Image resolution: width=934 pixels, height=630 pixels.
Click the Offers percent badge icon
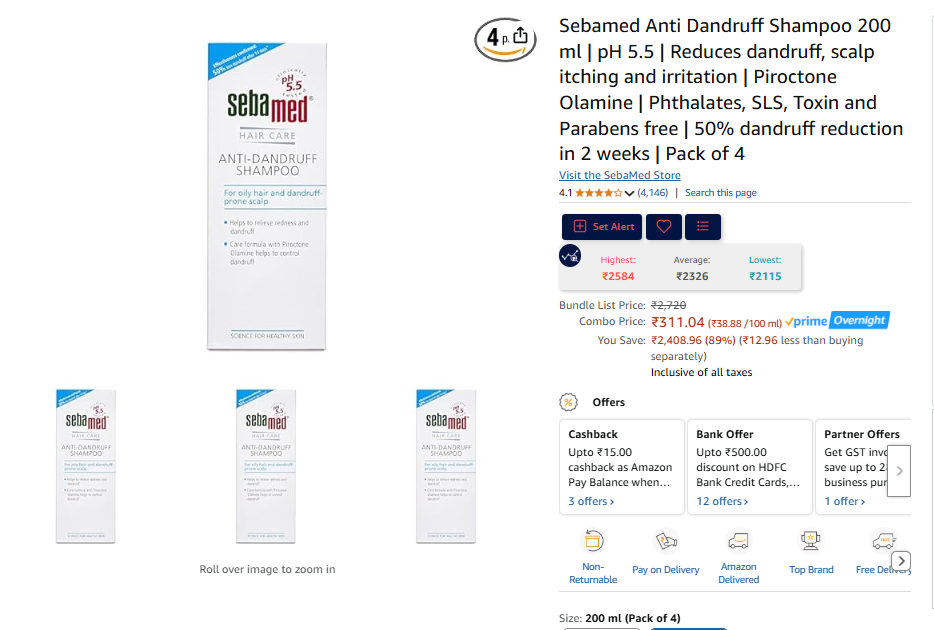(569, 403)
